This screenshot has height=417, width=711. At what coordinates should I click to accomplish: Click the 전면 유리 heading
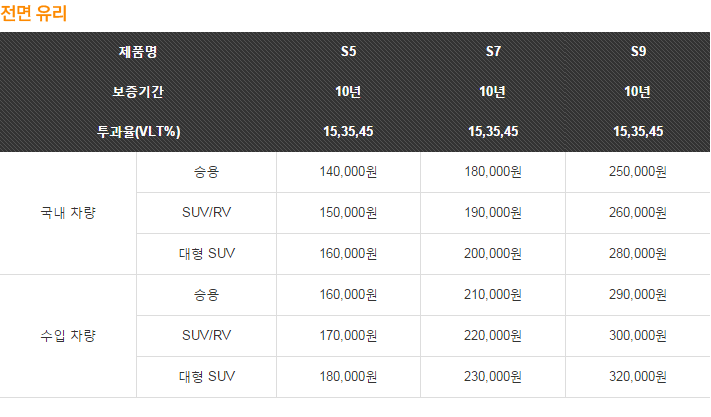[x=34, y=13]
